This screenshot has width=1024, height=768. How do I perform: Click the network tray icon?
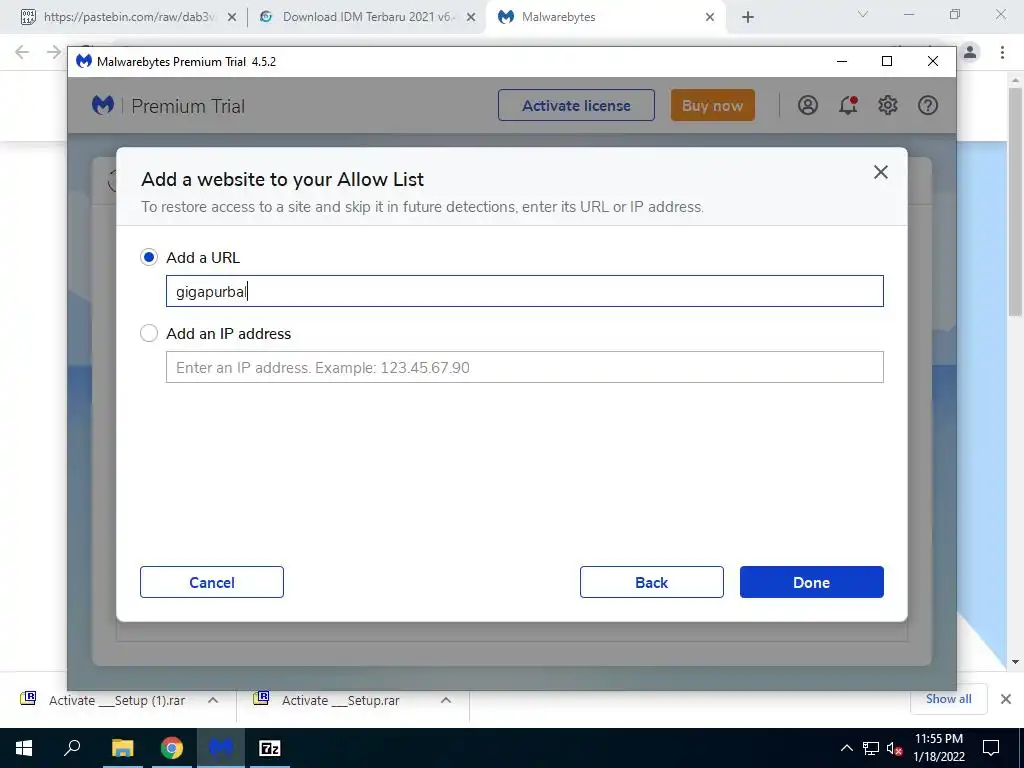pos(871,748)
